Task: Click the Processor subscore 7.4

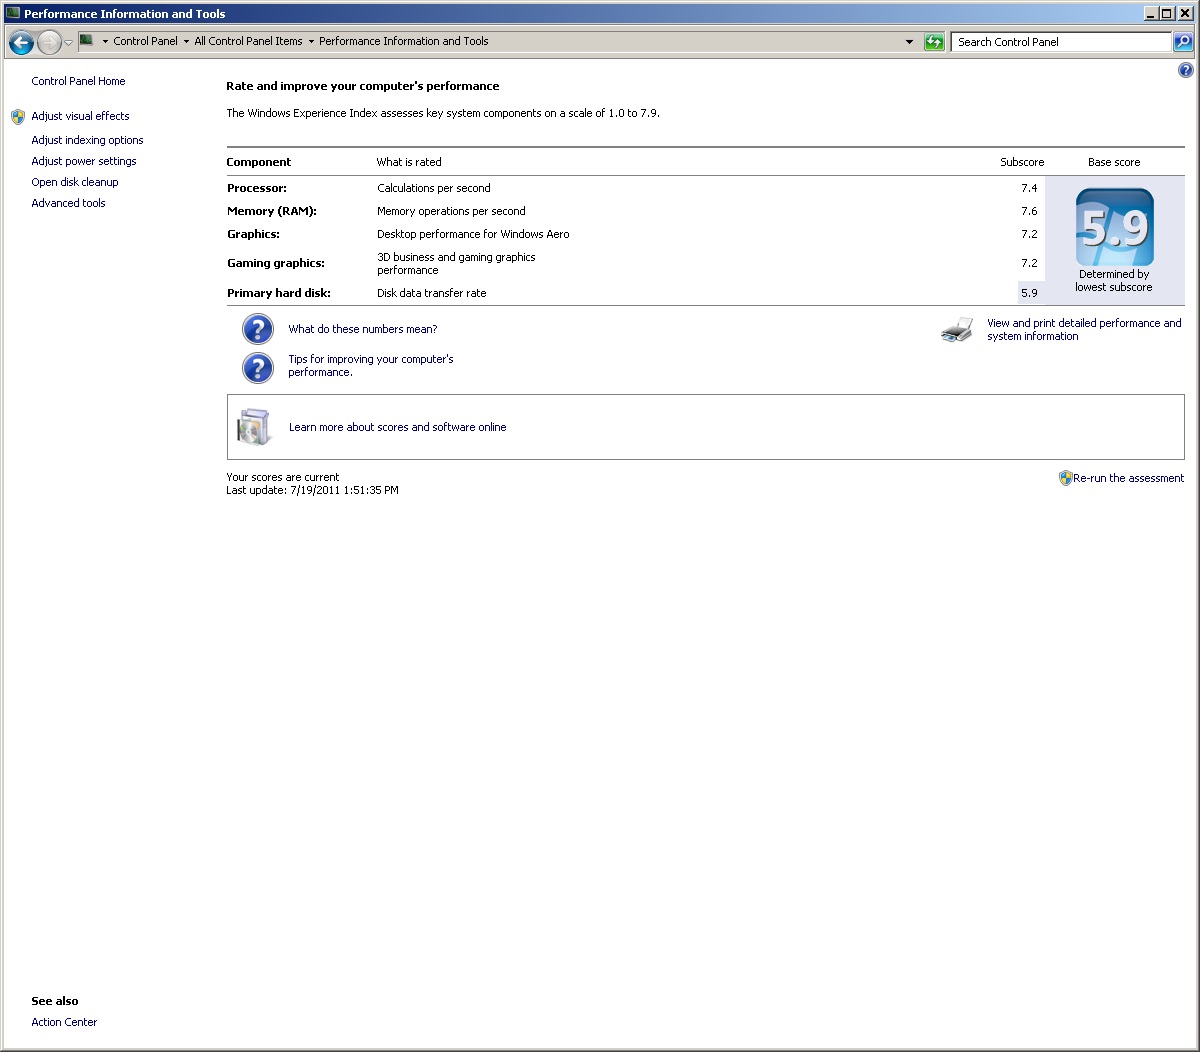Action: click(x=1029, y=188)
